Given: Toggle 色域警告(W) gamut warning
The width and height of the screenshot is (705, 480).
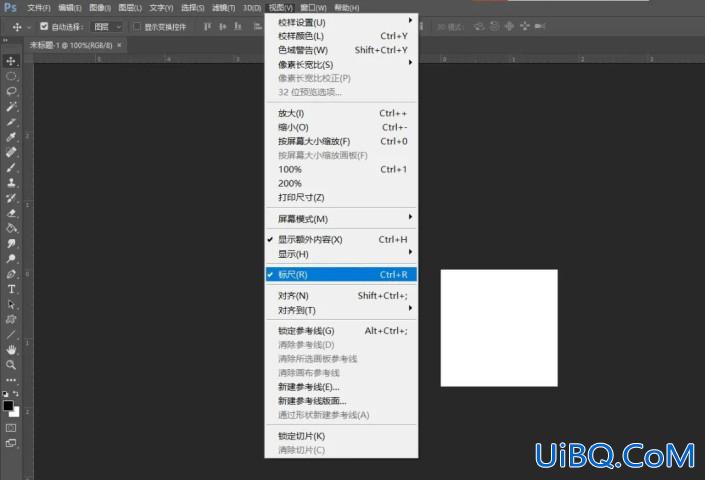Looking at the screenshot, I should 341,50.
